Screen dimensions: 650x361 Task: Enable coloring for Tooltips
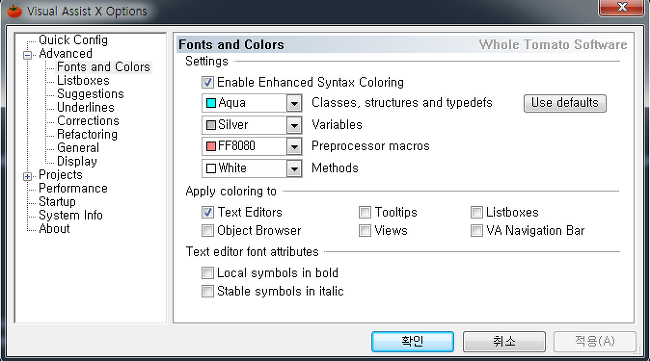point(365,212)
